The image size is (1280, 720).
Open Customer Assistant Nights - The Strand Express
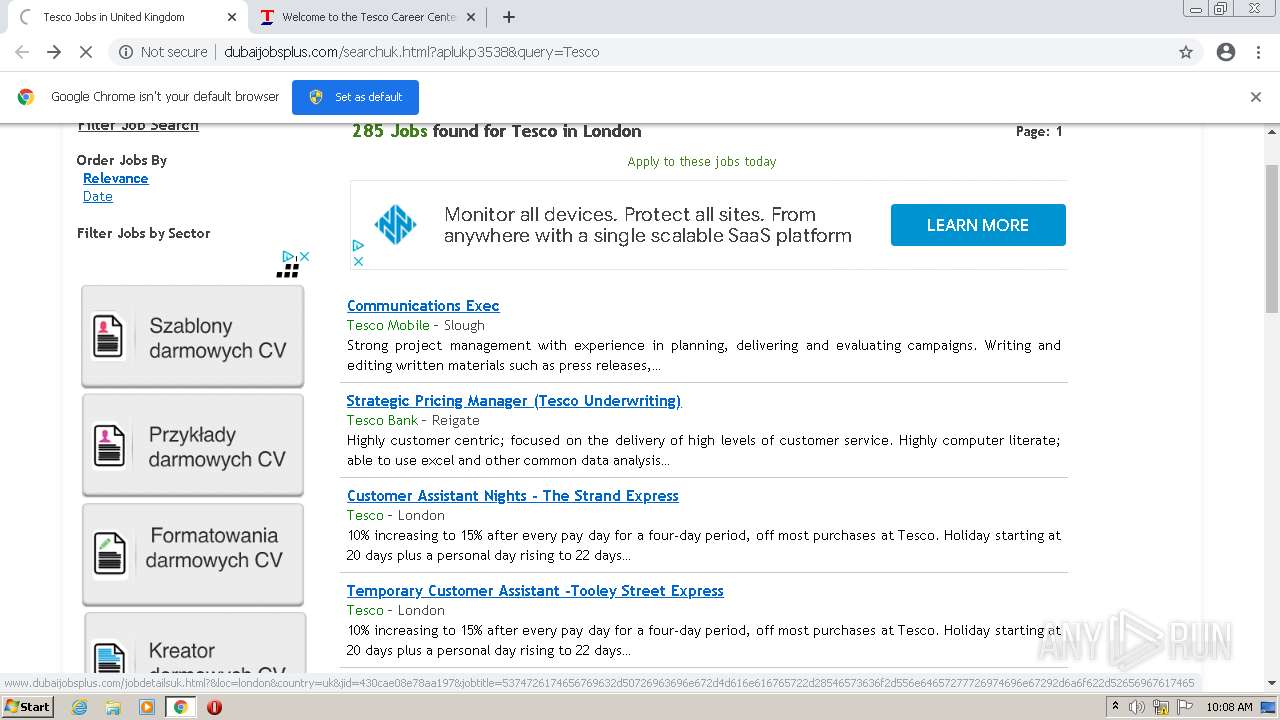[513, 496]
